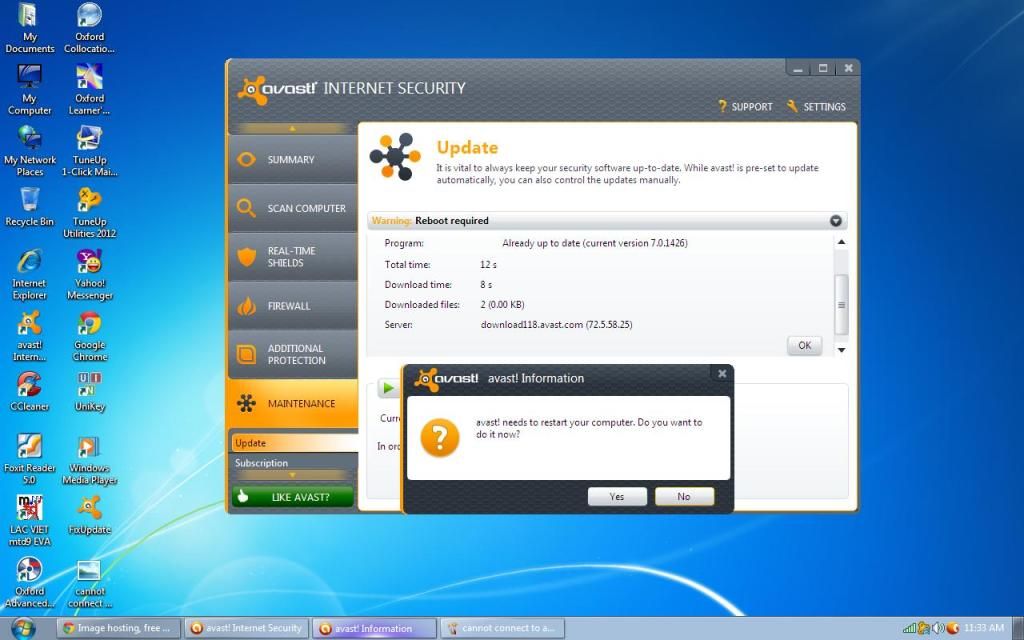The width and height of the screenshot is (1024, 640).
Task: Select Subscription under Maintenance
Action: click(294, 463)
